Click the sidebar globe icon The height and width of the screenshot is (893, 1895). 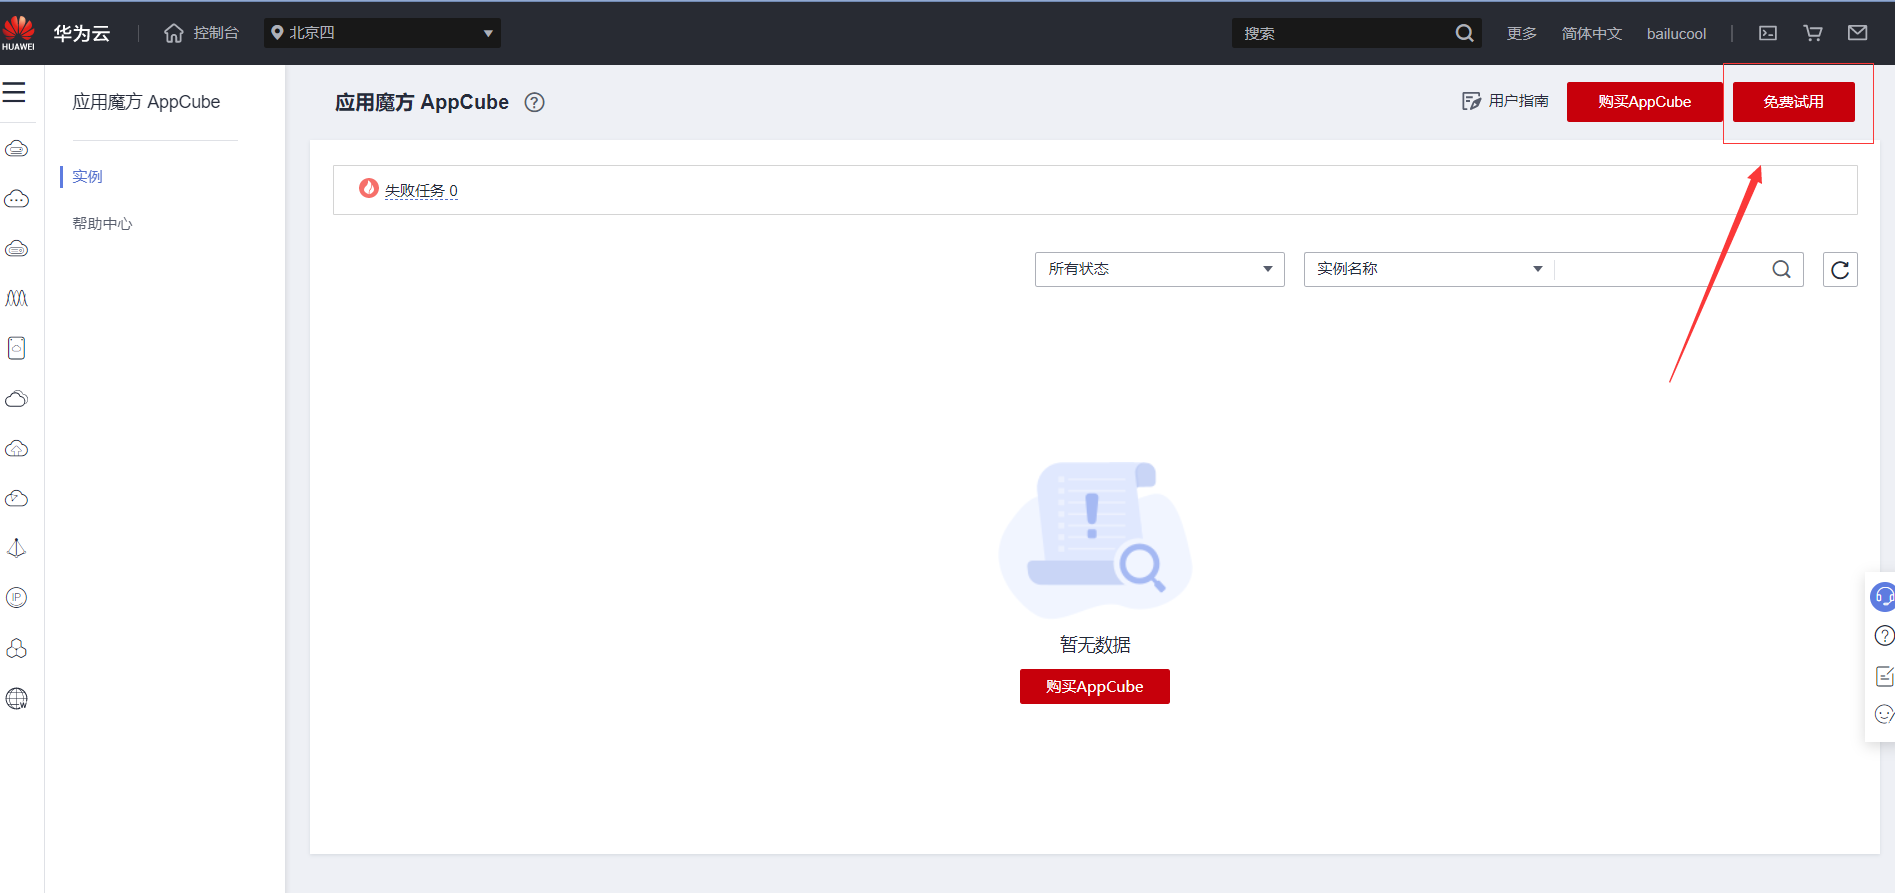(17, 698)
